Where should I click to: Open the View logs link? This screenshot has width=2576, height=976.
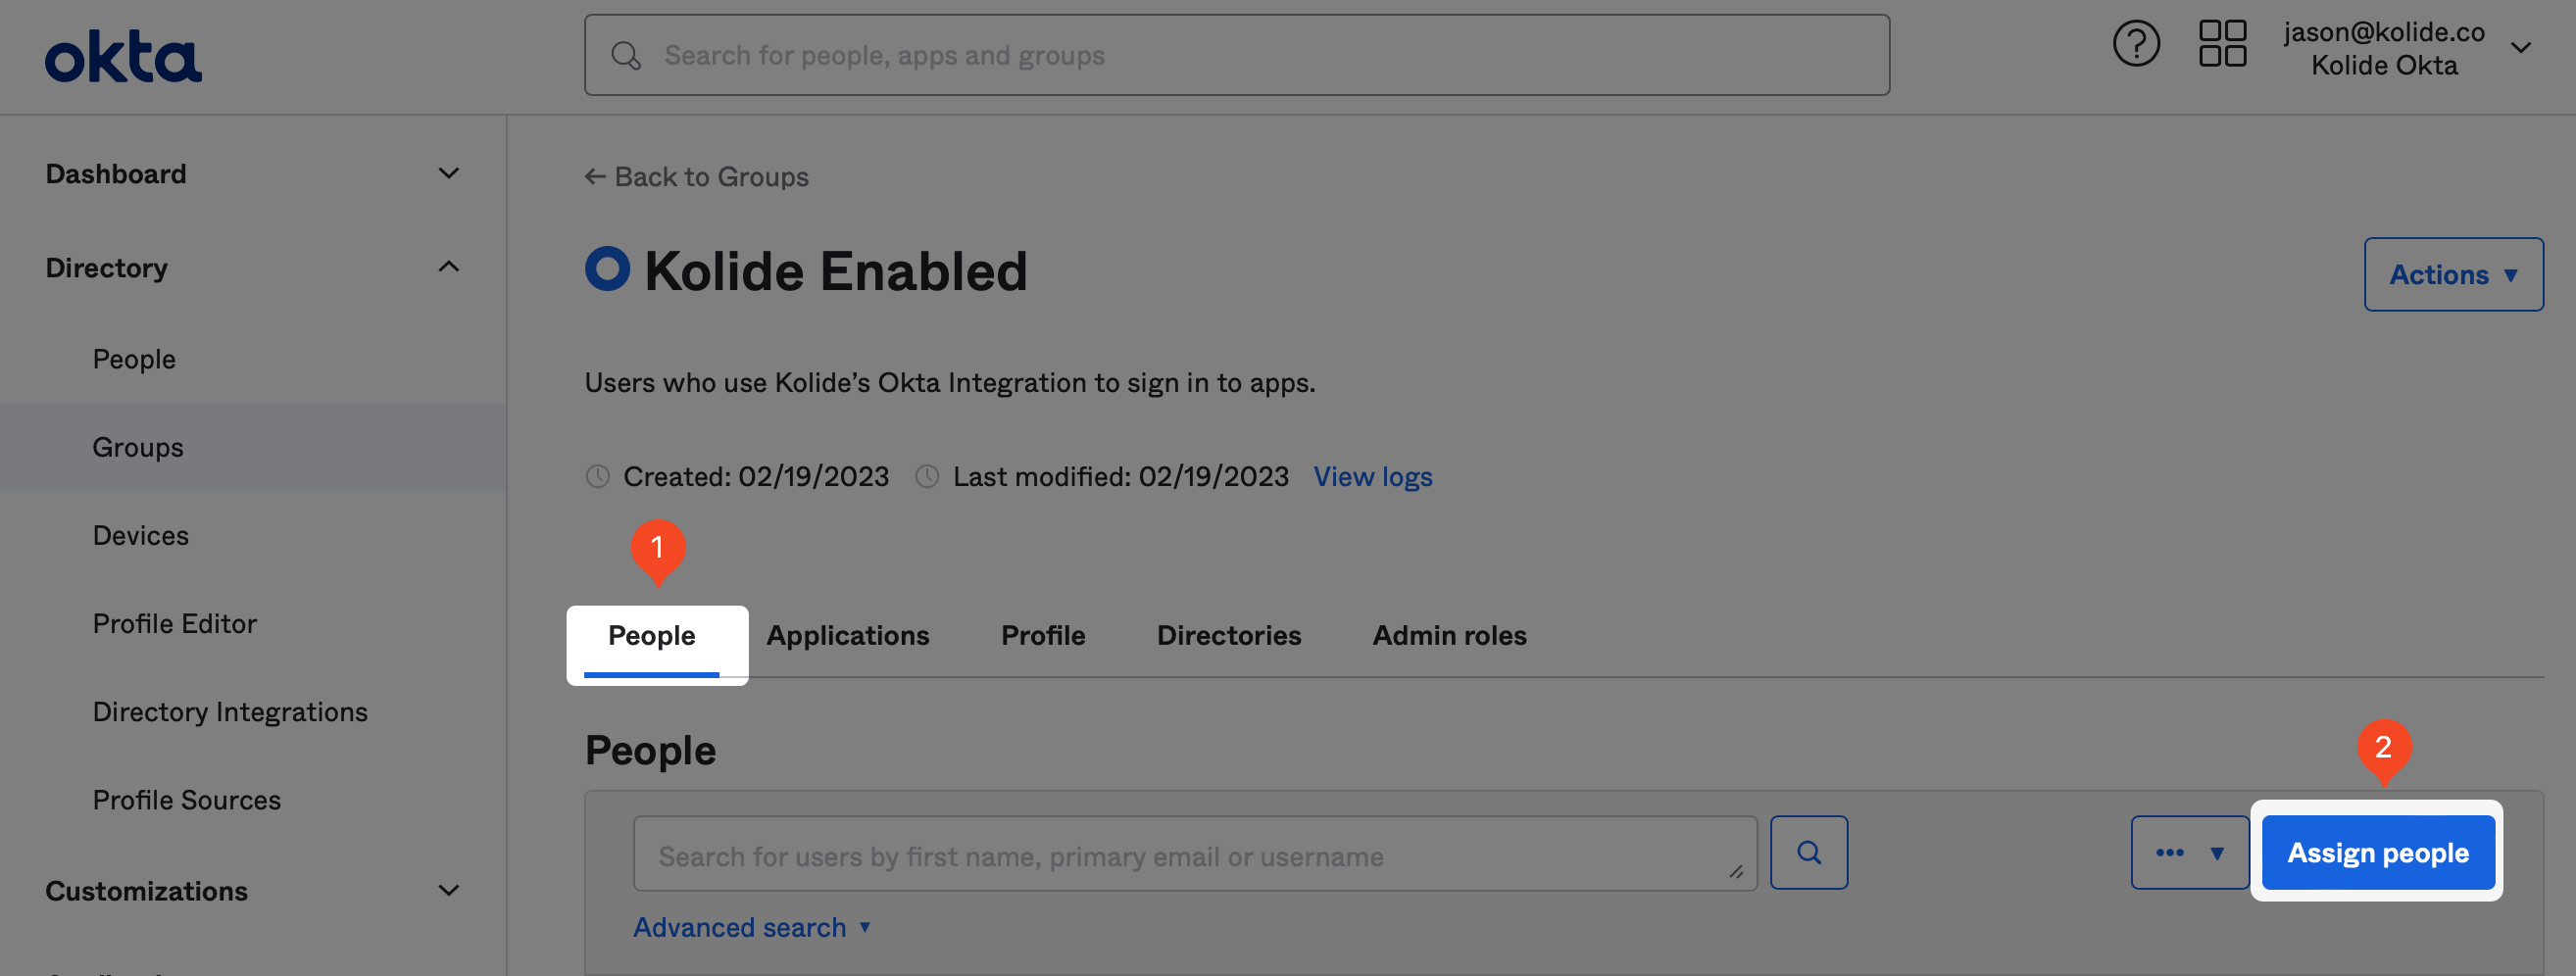pos(1372,477)
